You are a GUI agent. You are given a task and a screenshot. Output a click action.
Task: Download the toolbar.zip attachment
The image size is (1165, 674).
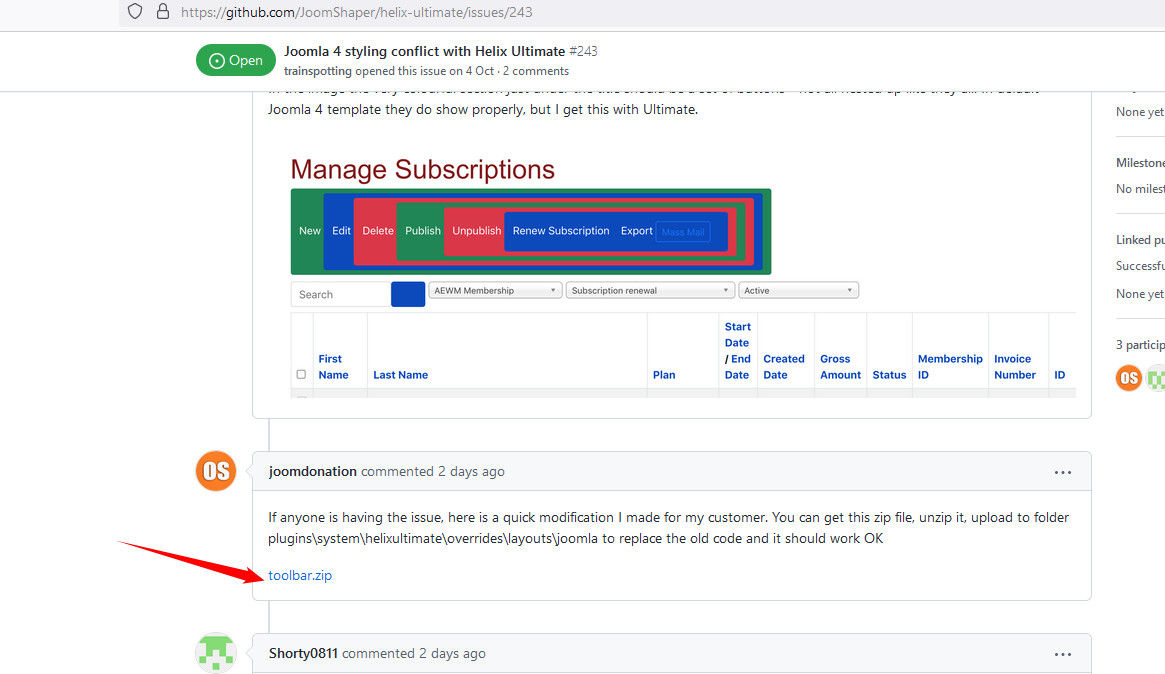pyautogui.click(x=300, y=575)
